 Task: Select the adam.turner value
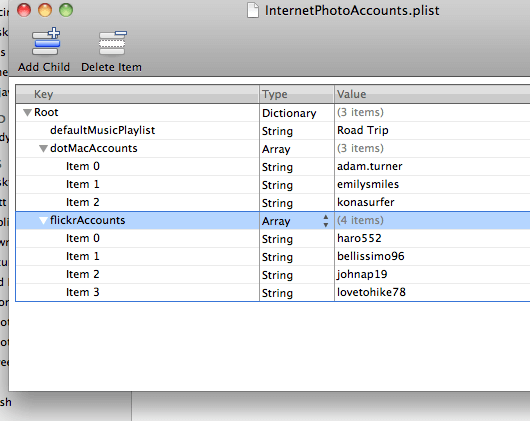(x=369, y=166)
